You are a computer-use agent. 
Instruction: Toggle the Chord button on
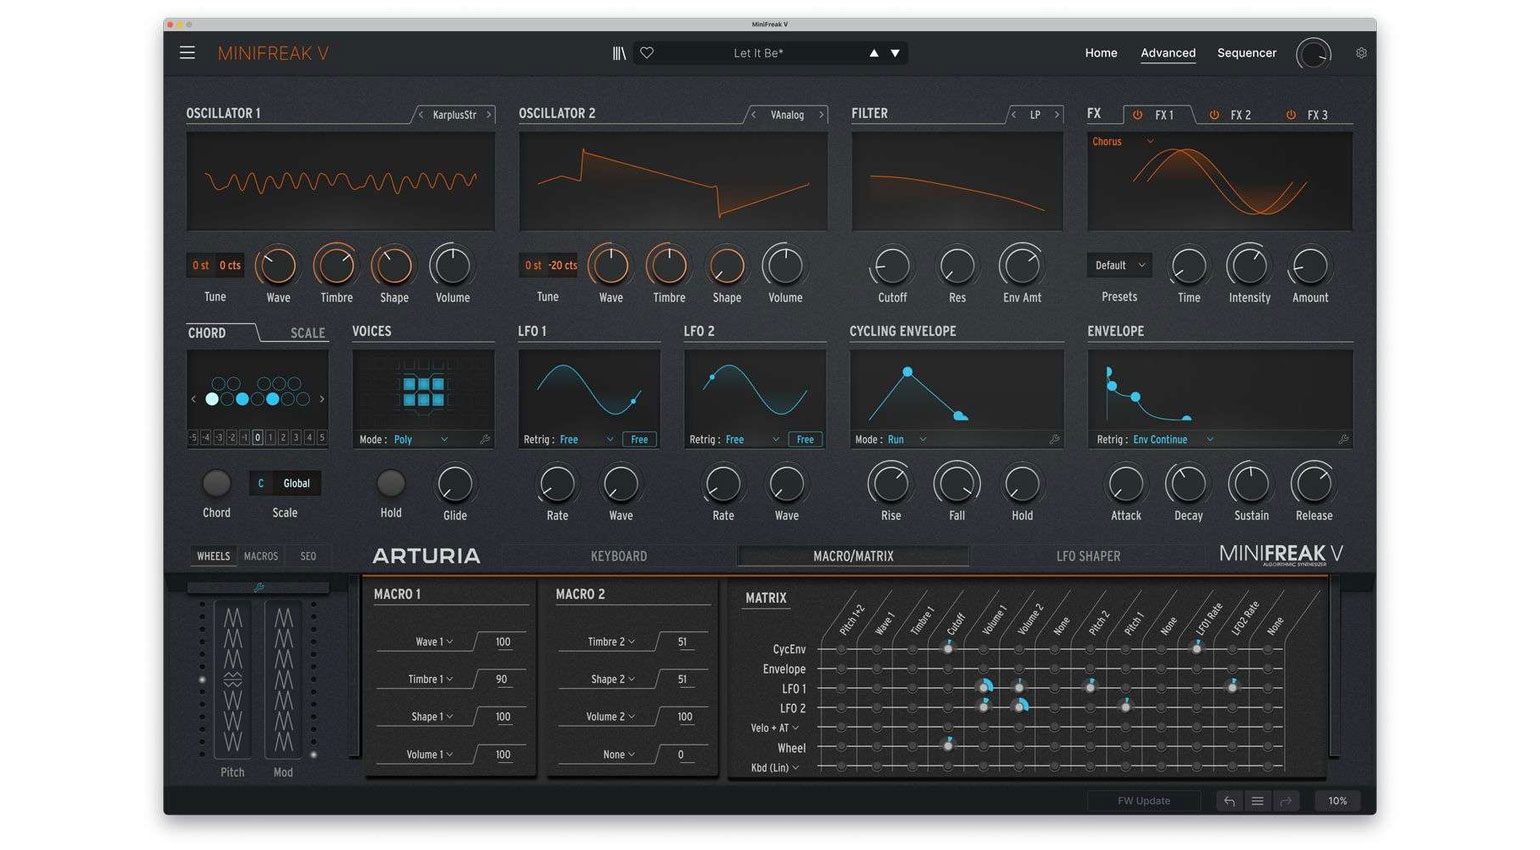pyautogui.click(x=216, y=484)
